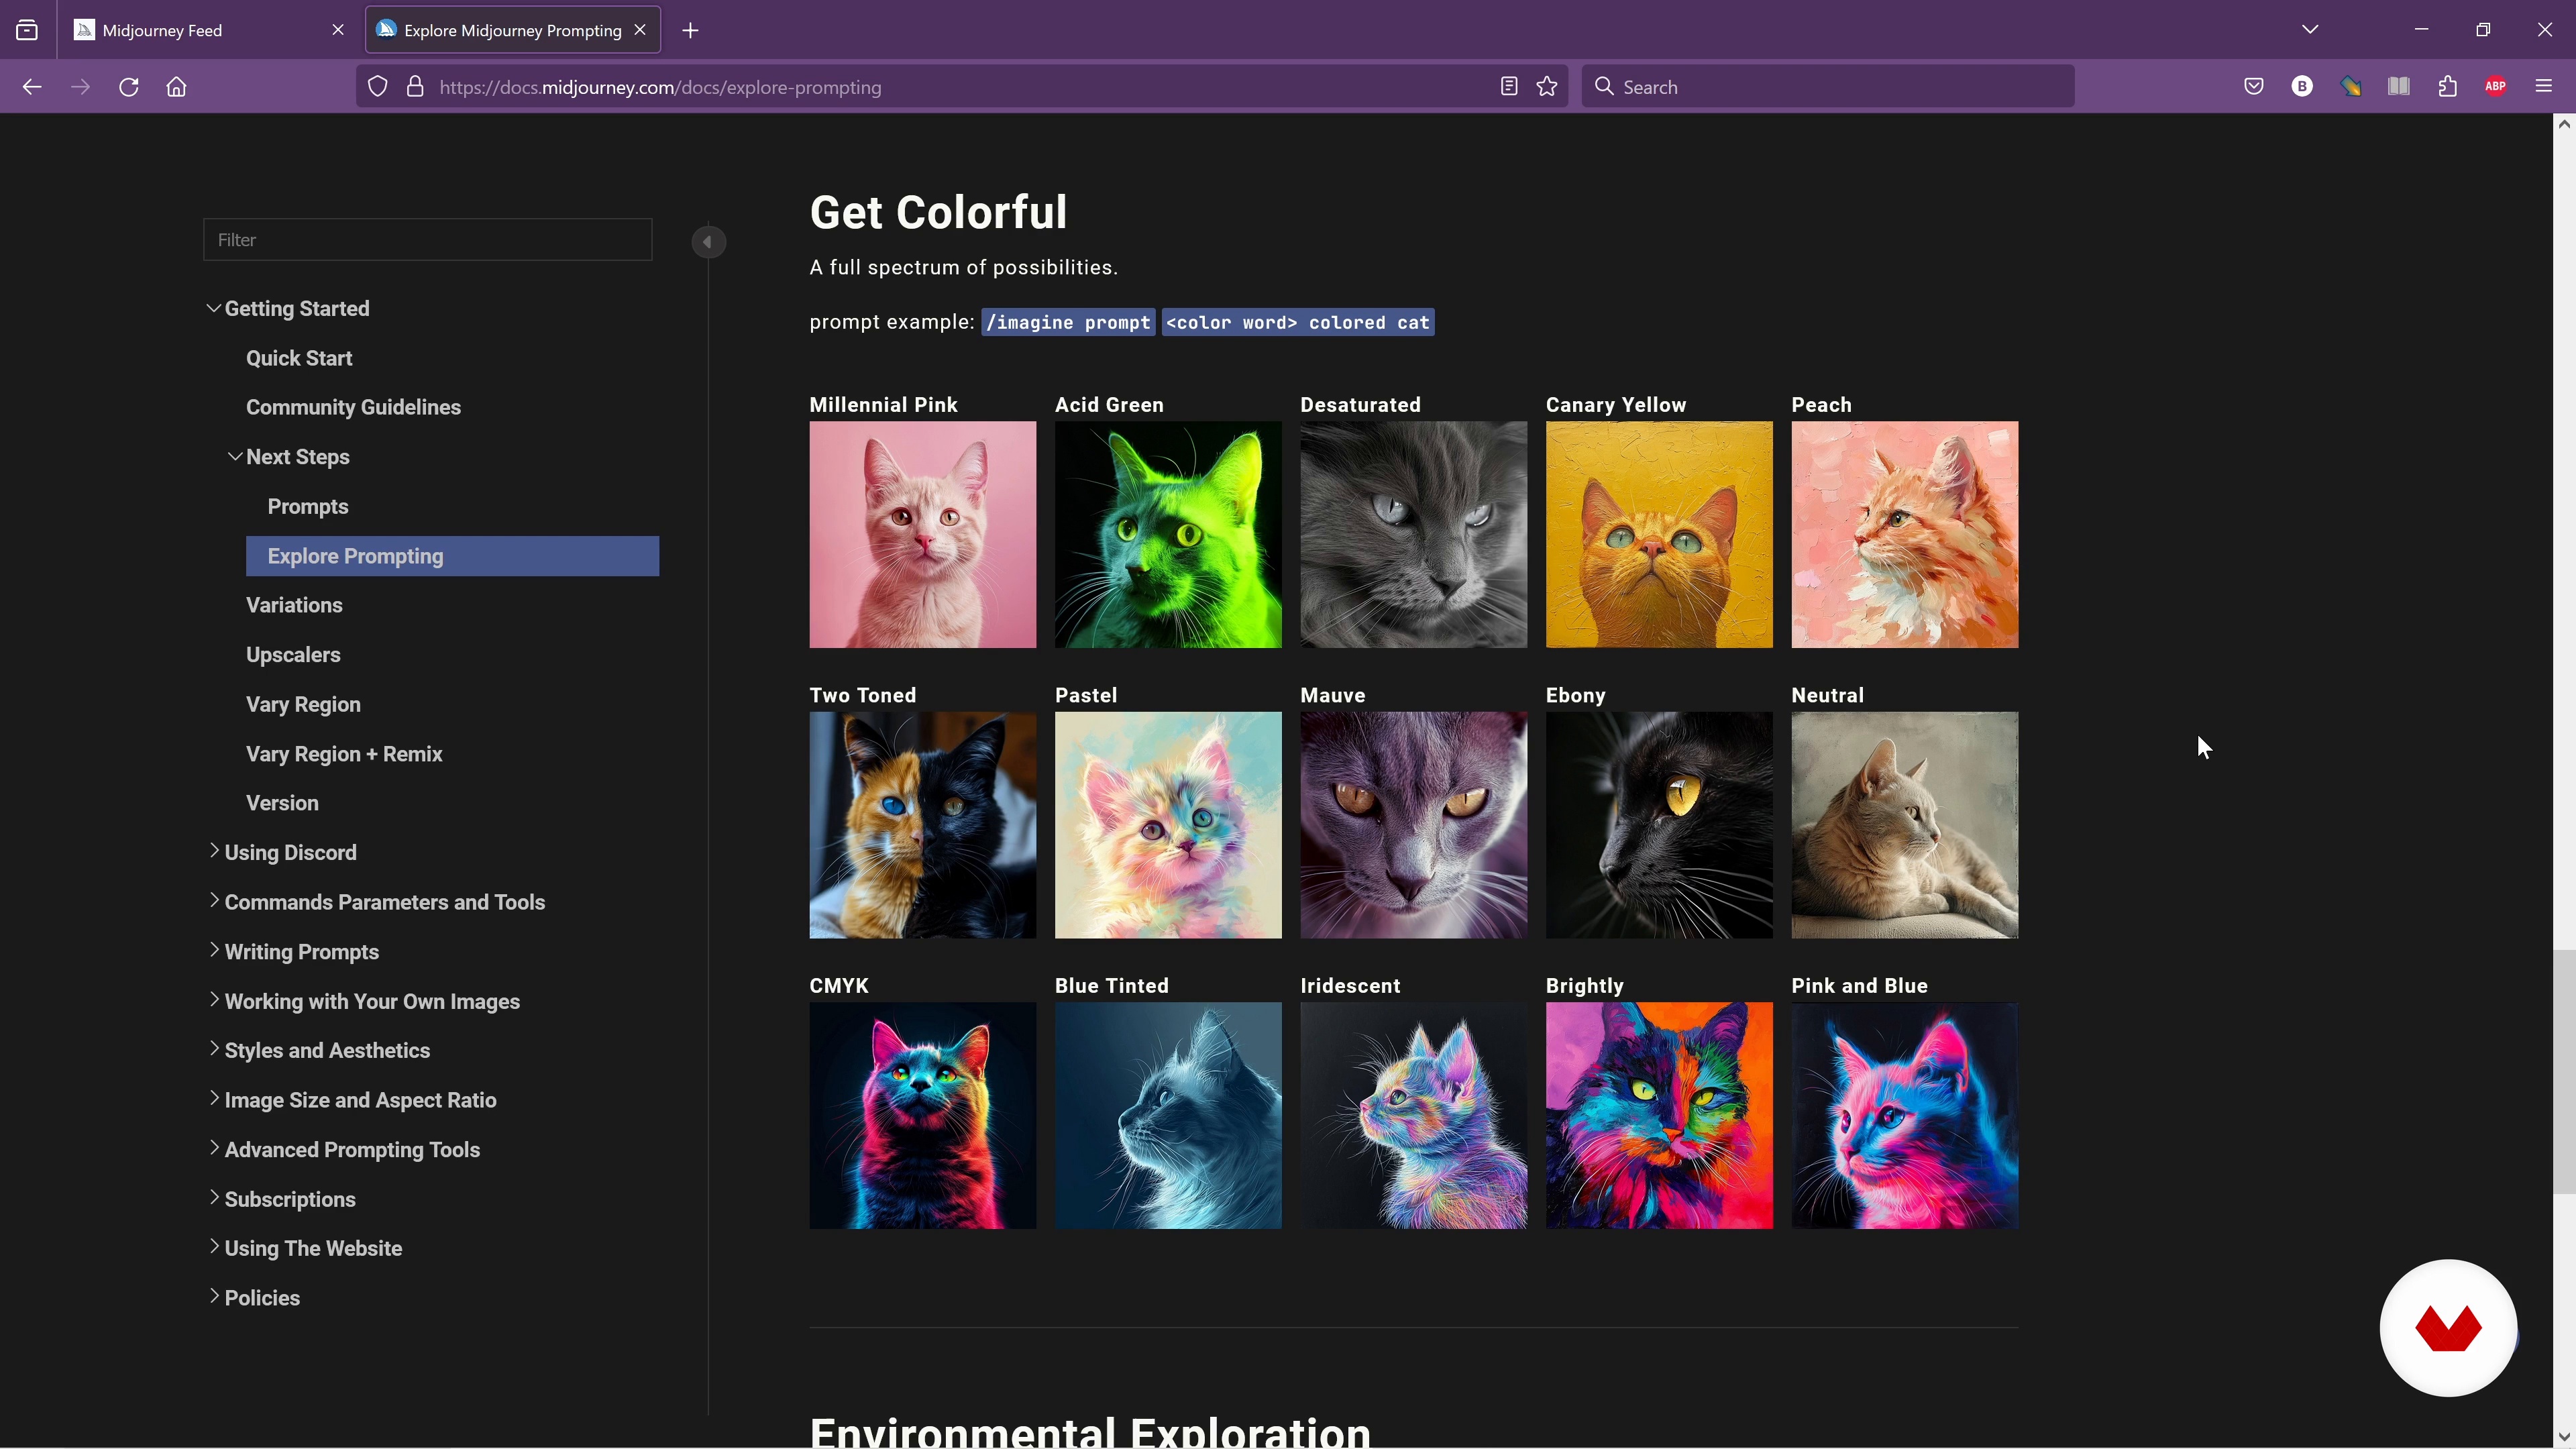Click the Save to Pocket icon
This screenshot has width=2576, height=1449.
click(2254, 87)
